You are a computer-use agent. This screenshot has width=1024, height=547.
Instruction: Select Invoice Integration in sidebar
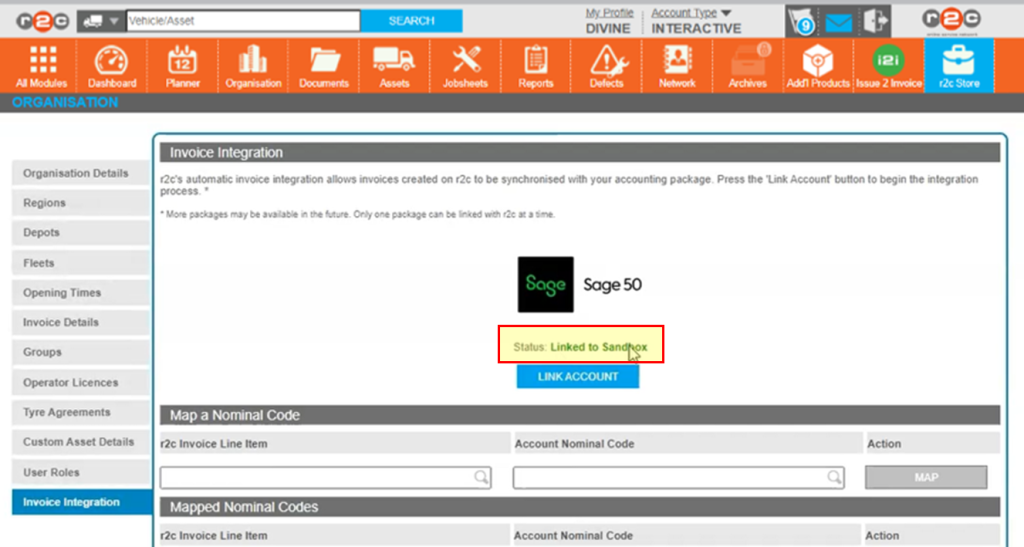(x=82, y=502)
